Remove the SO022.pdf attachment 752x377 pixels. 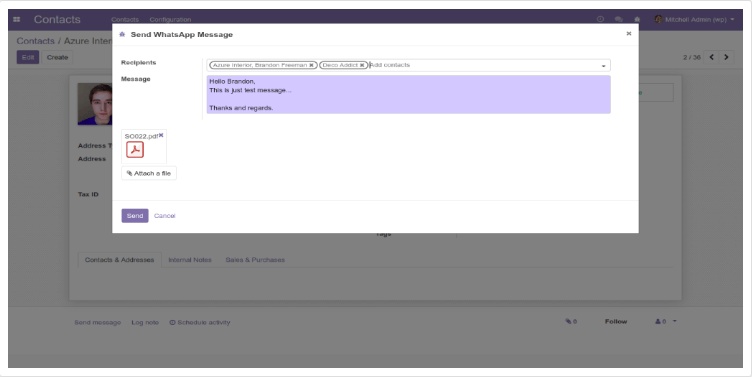click(x=161, y=135)
